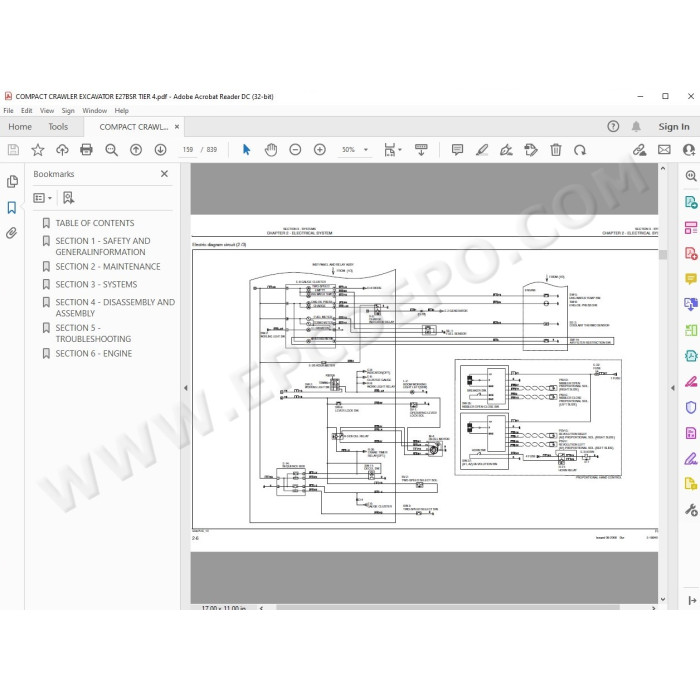Click the help question mark icon
The image size is (700, 700).
click(x=613, y=126)
